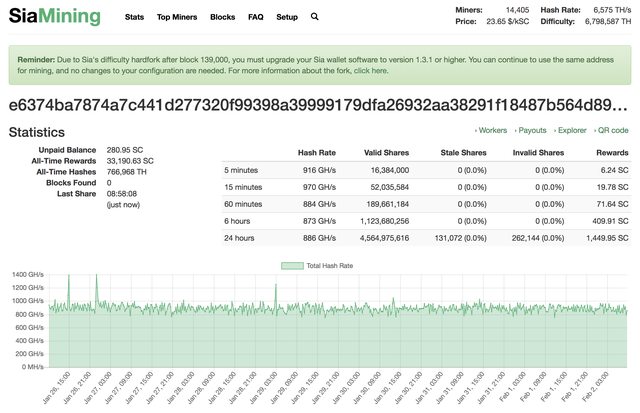This screenshot has width=640, height=413.
Task: Open the Explorer link
Action: [570, 130]
